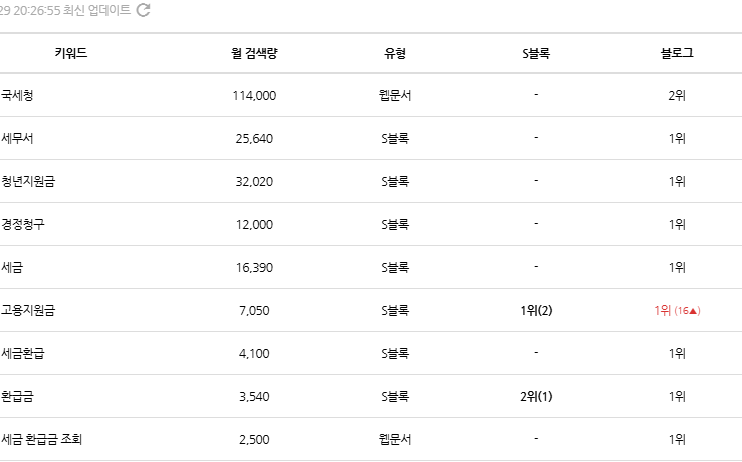
Task: Open the 환급금 keyword
Action: [x=18, y=397]
